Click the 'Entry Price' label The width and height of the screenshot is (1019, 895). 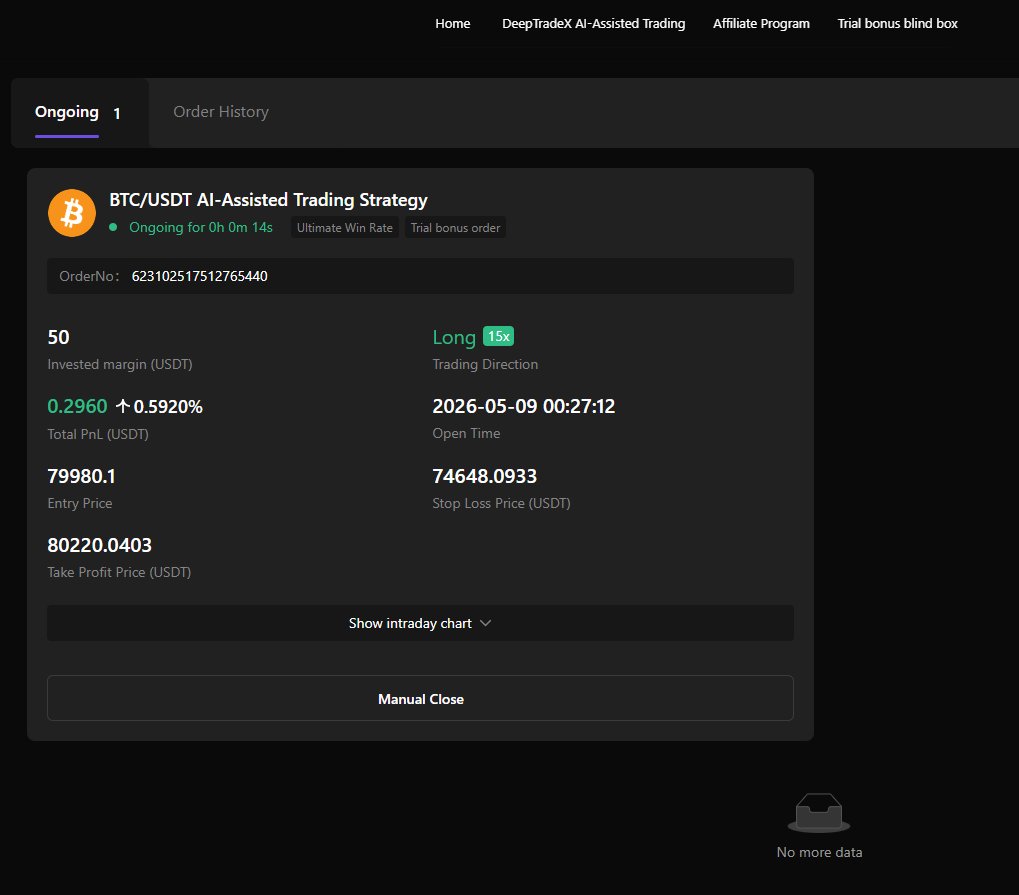click(80, 504)
